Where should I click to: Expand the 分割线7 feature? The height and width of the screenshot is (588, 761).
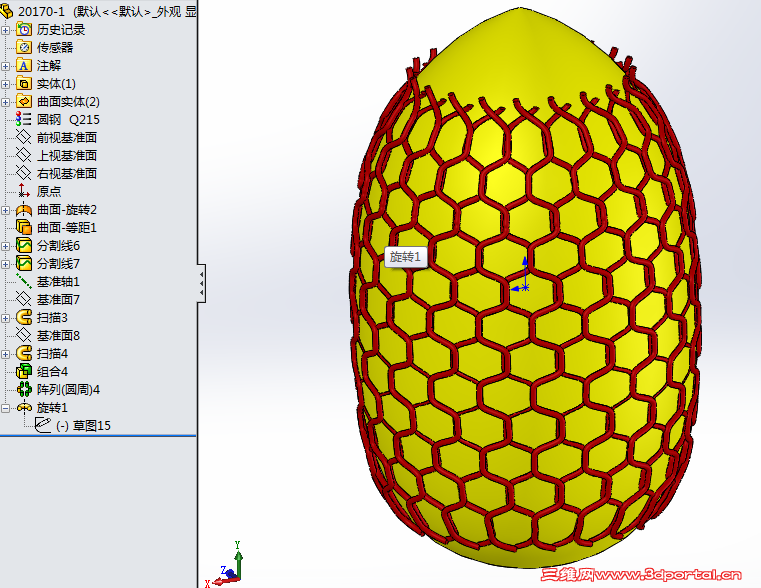click(5, 264)
